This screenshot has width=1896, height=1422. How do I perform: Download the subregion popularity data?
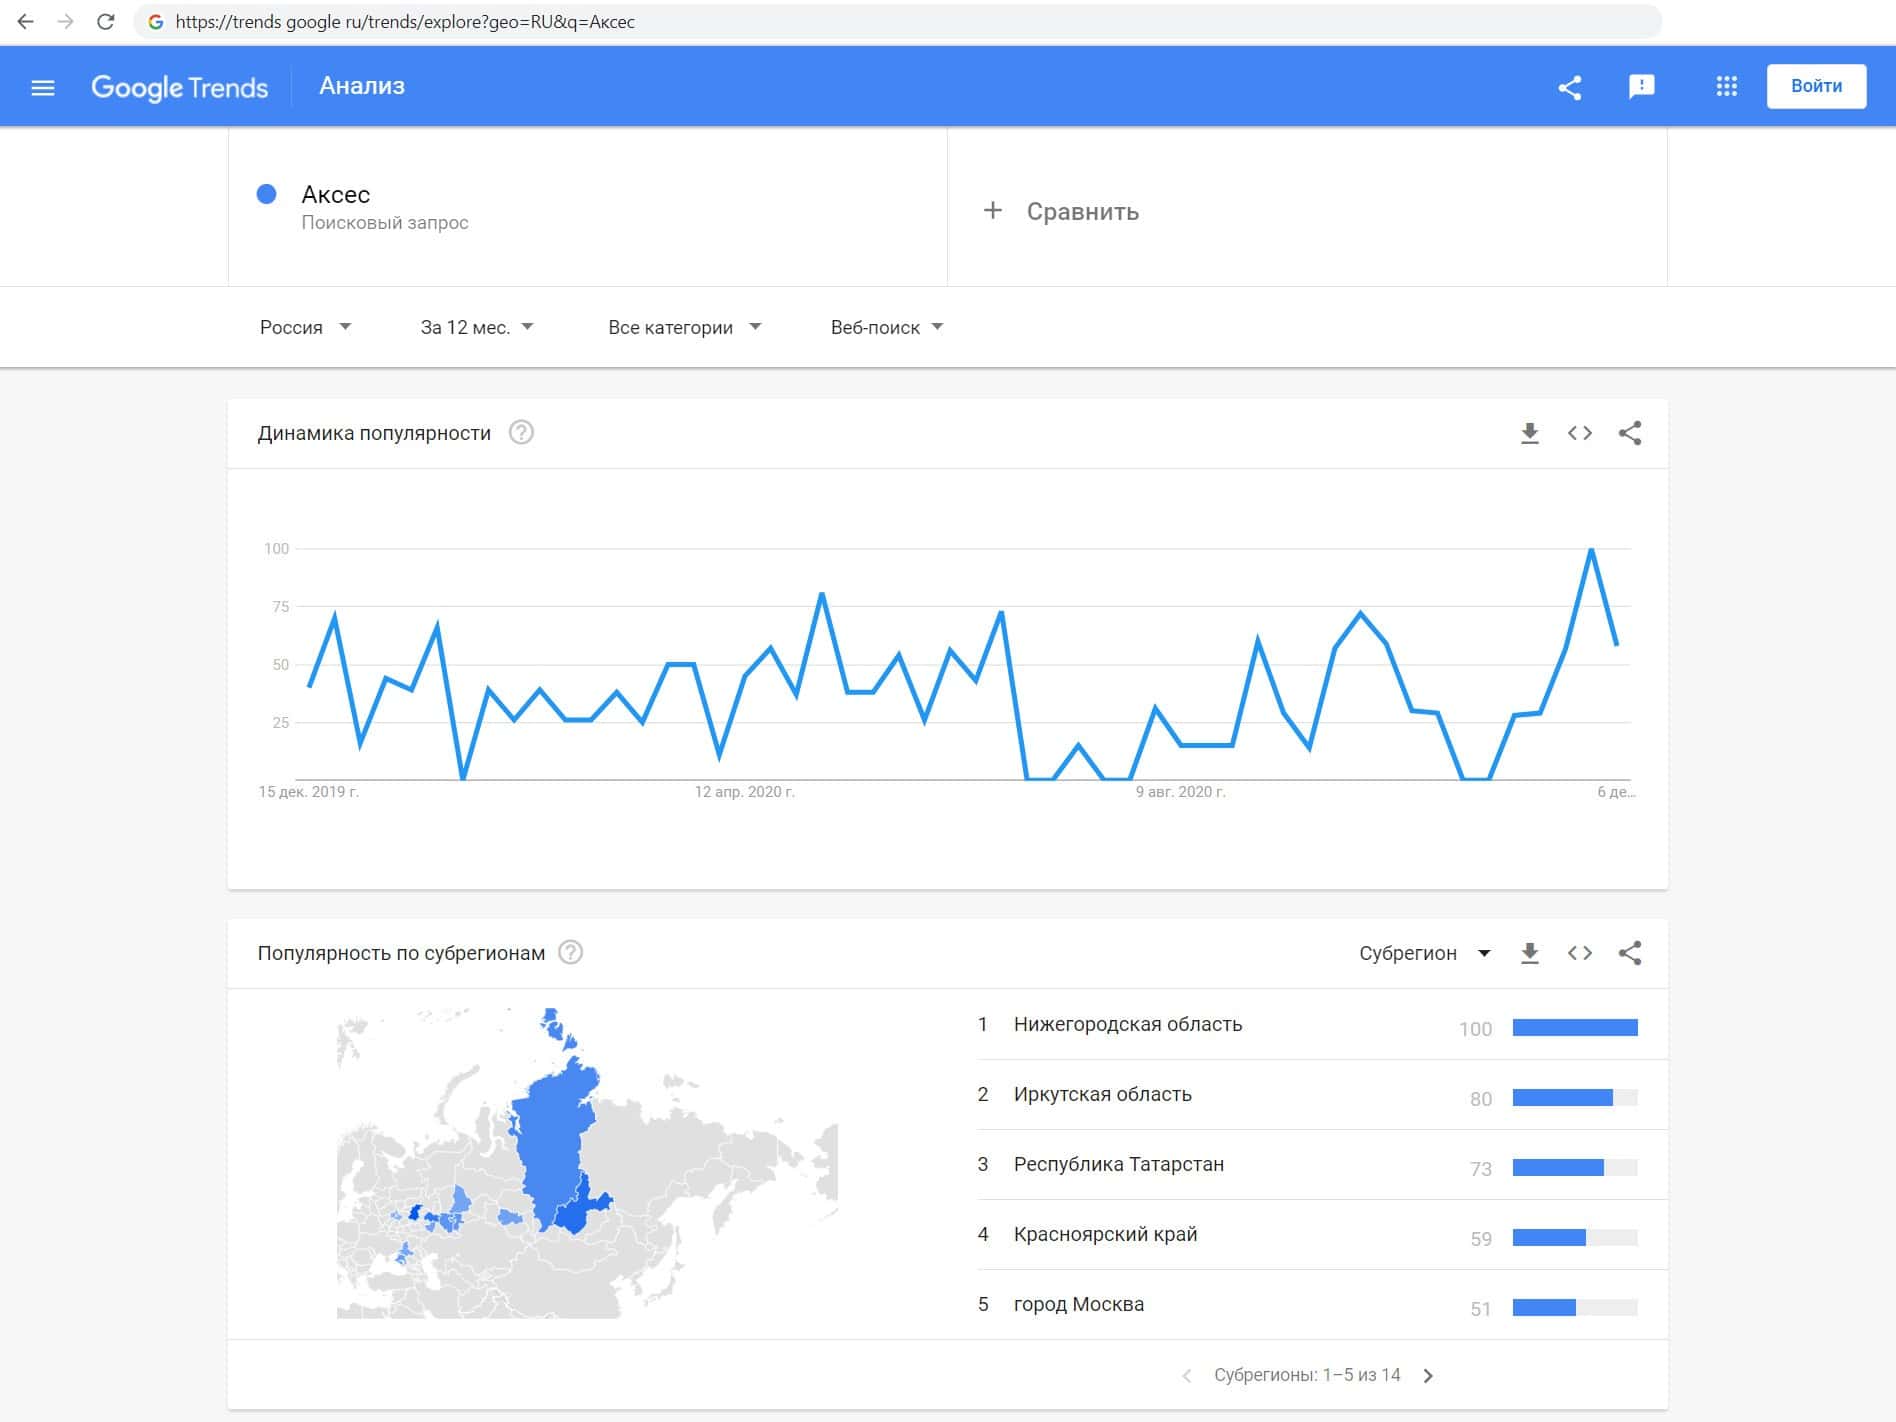point(1529,953)
